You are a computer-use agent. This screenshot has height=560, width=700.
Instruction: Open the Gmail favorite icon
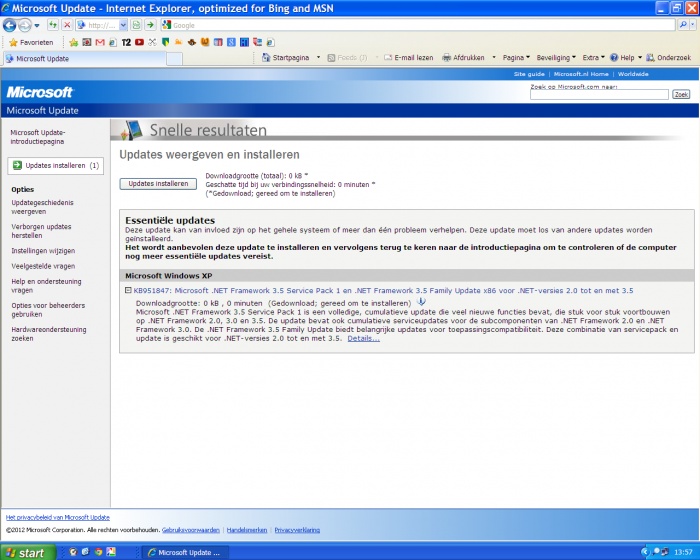(100, 42)
